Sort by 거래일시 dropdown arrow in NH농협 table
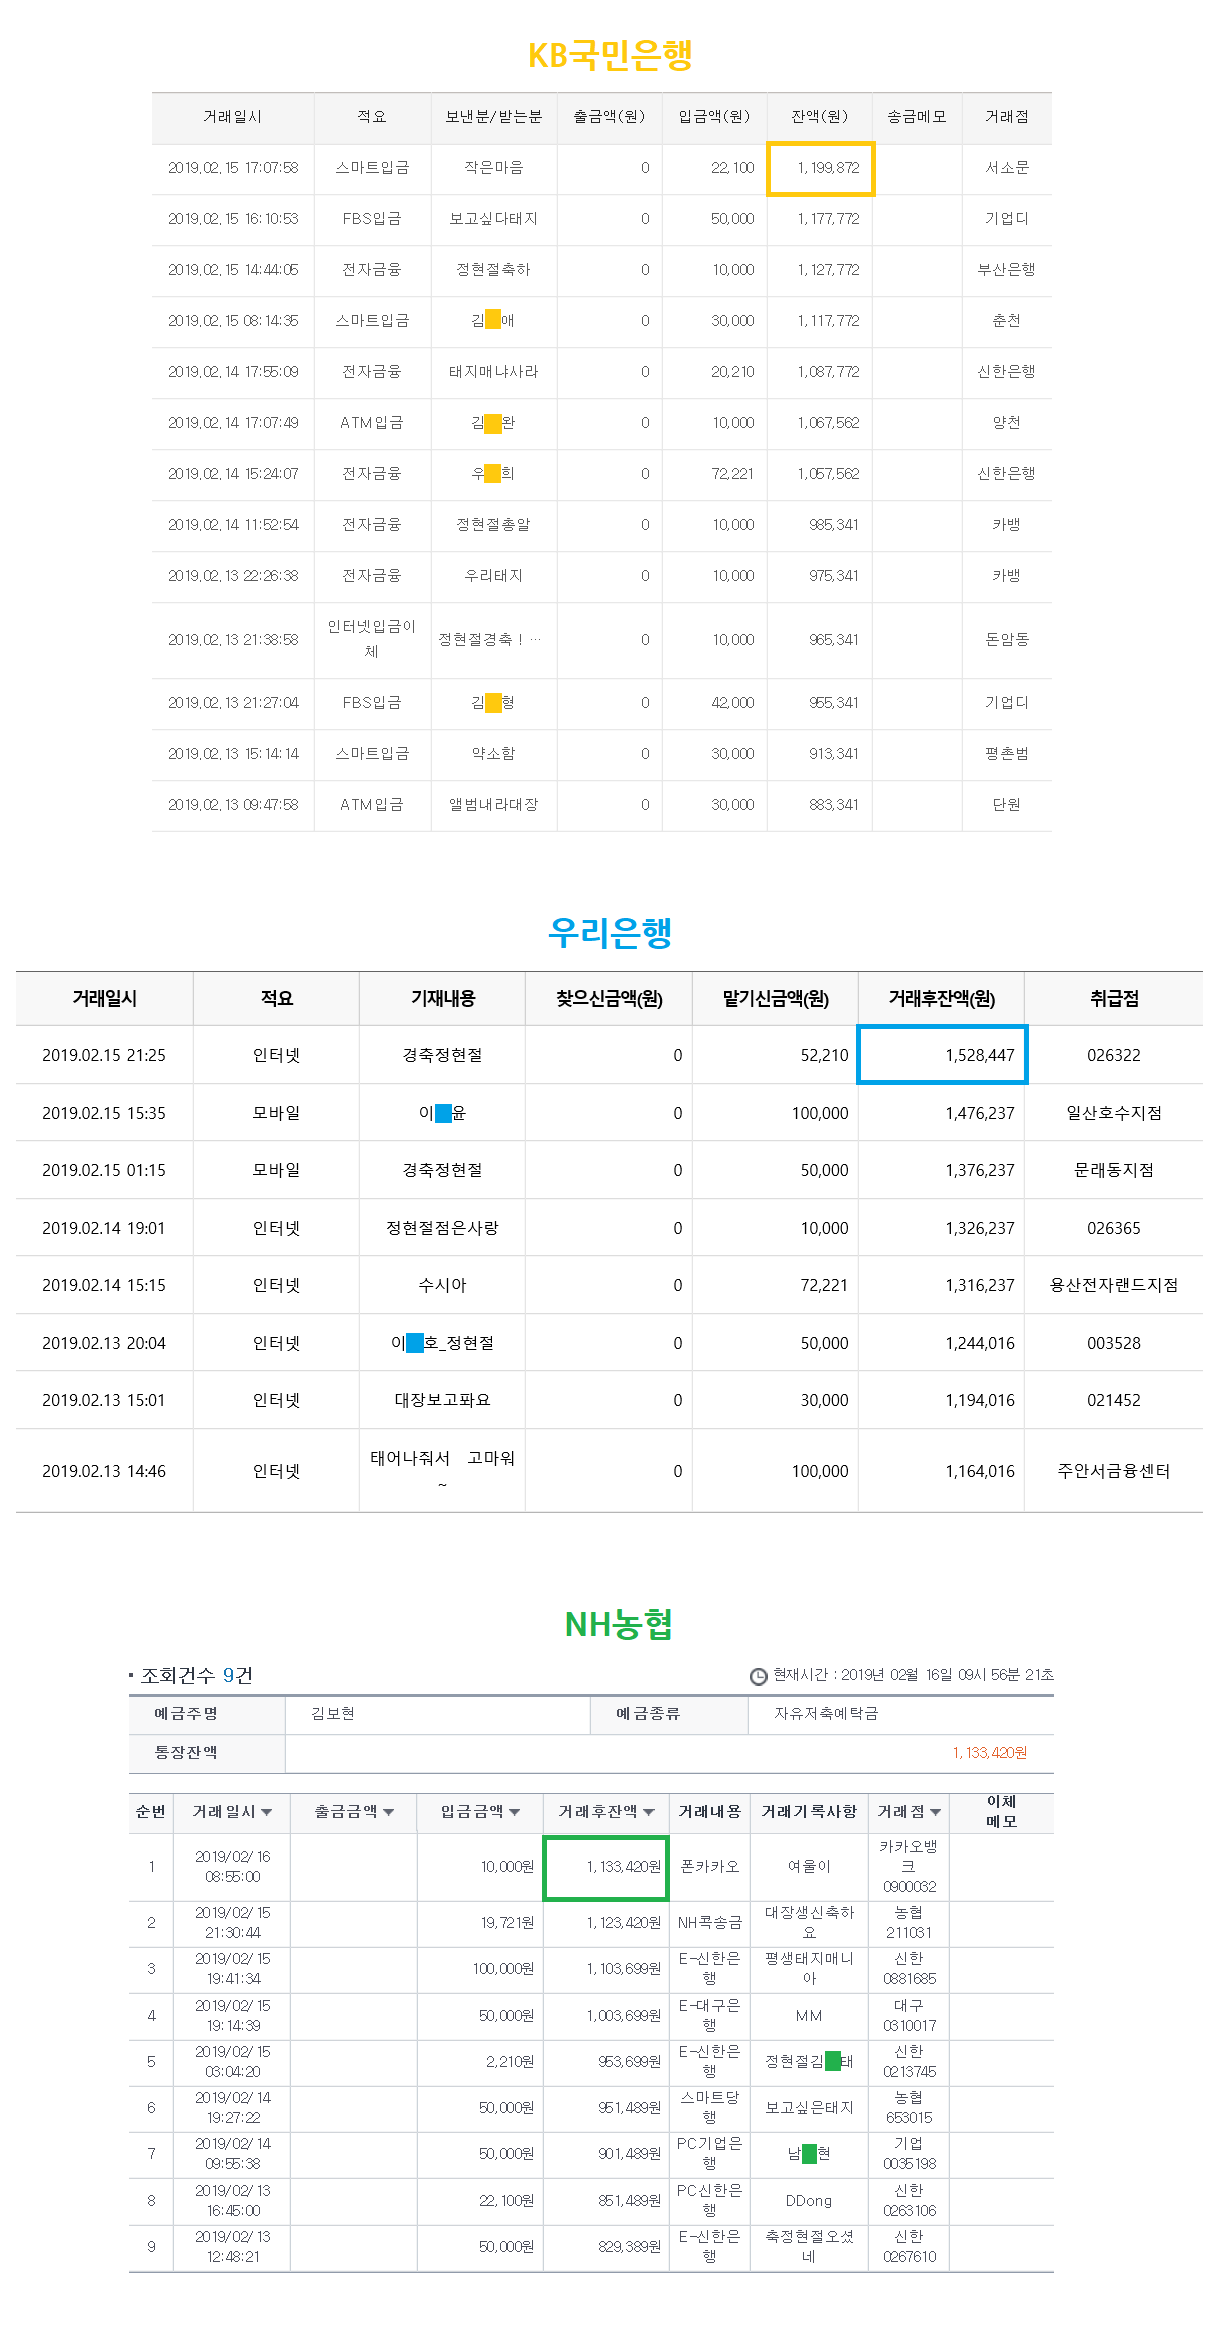The image size is (1216, 2325). point(266,1812)
